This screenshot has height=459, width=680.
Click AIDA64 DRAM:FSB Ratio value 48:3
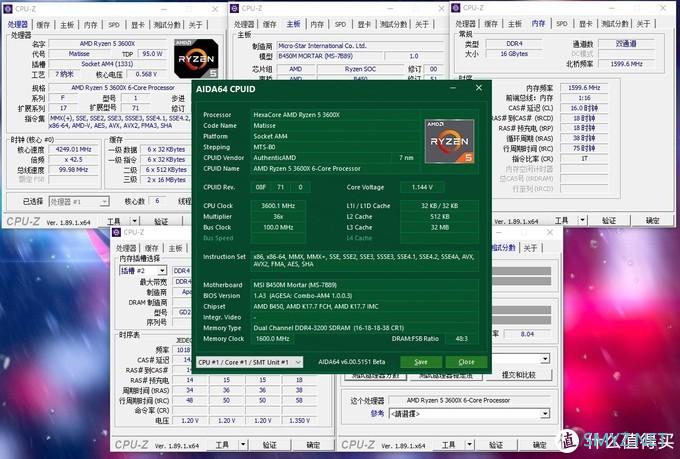point(461,338)
